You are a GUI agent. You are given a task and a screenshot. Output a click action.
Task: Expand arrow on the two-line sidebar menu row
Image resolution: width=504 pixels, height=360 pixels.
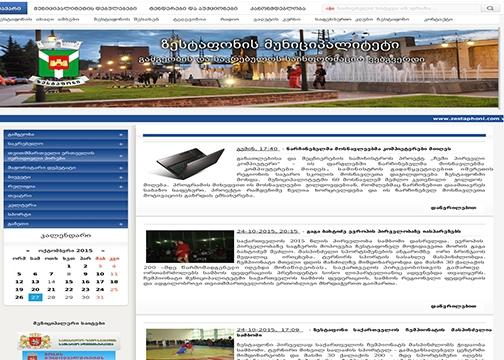(121, 156)
